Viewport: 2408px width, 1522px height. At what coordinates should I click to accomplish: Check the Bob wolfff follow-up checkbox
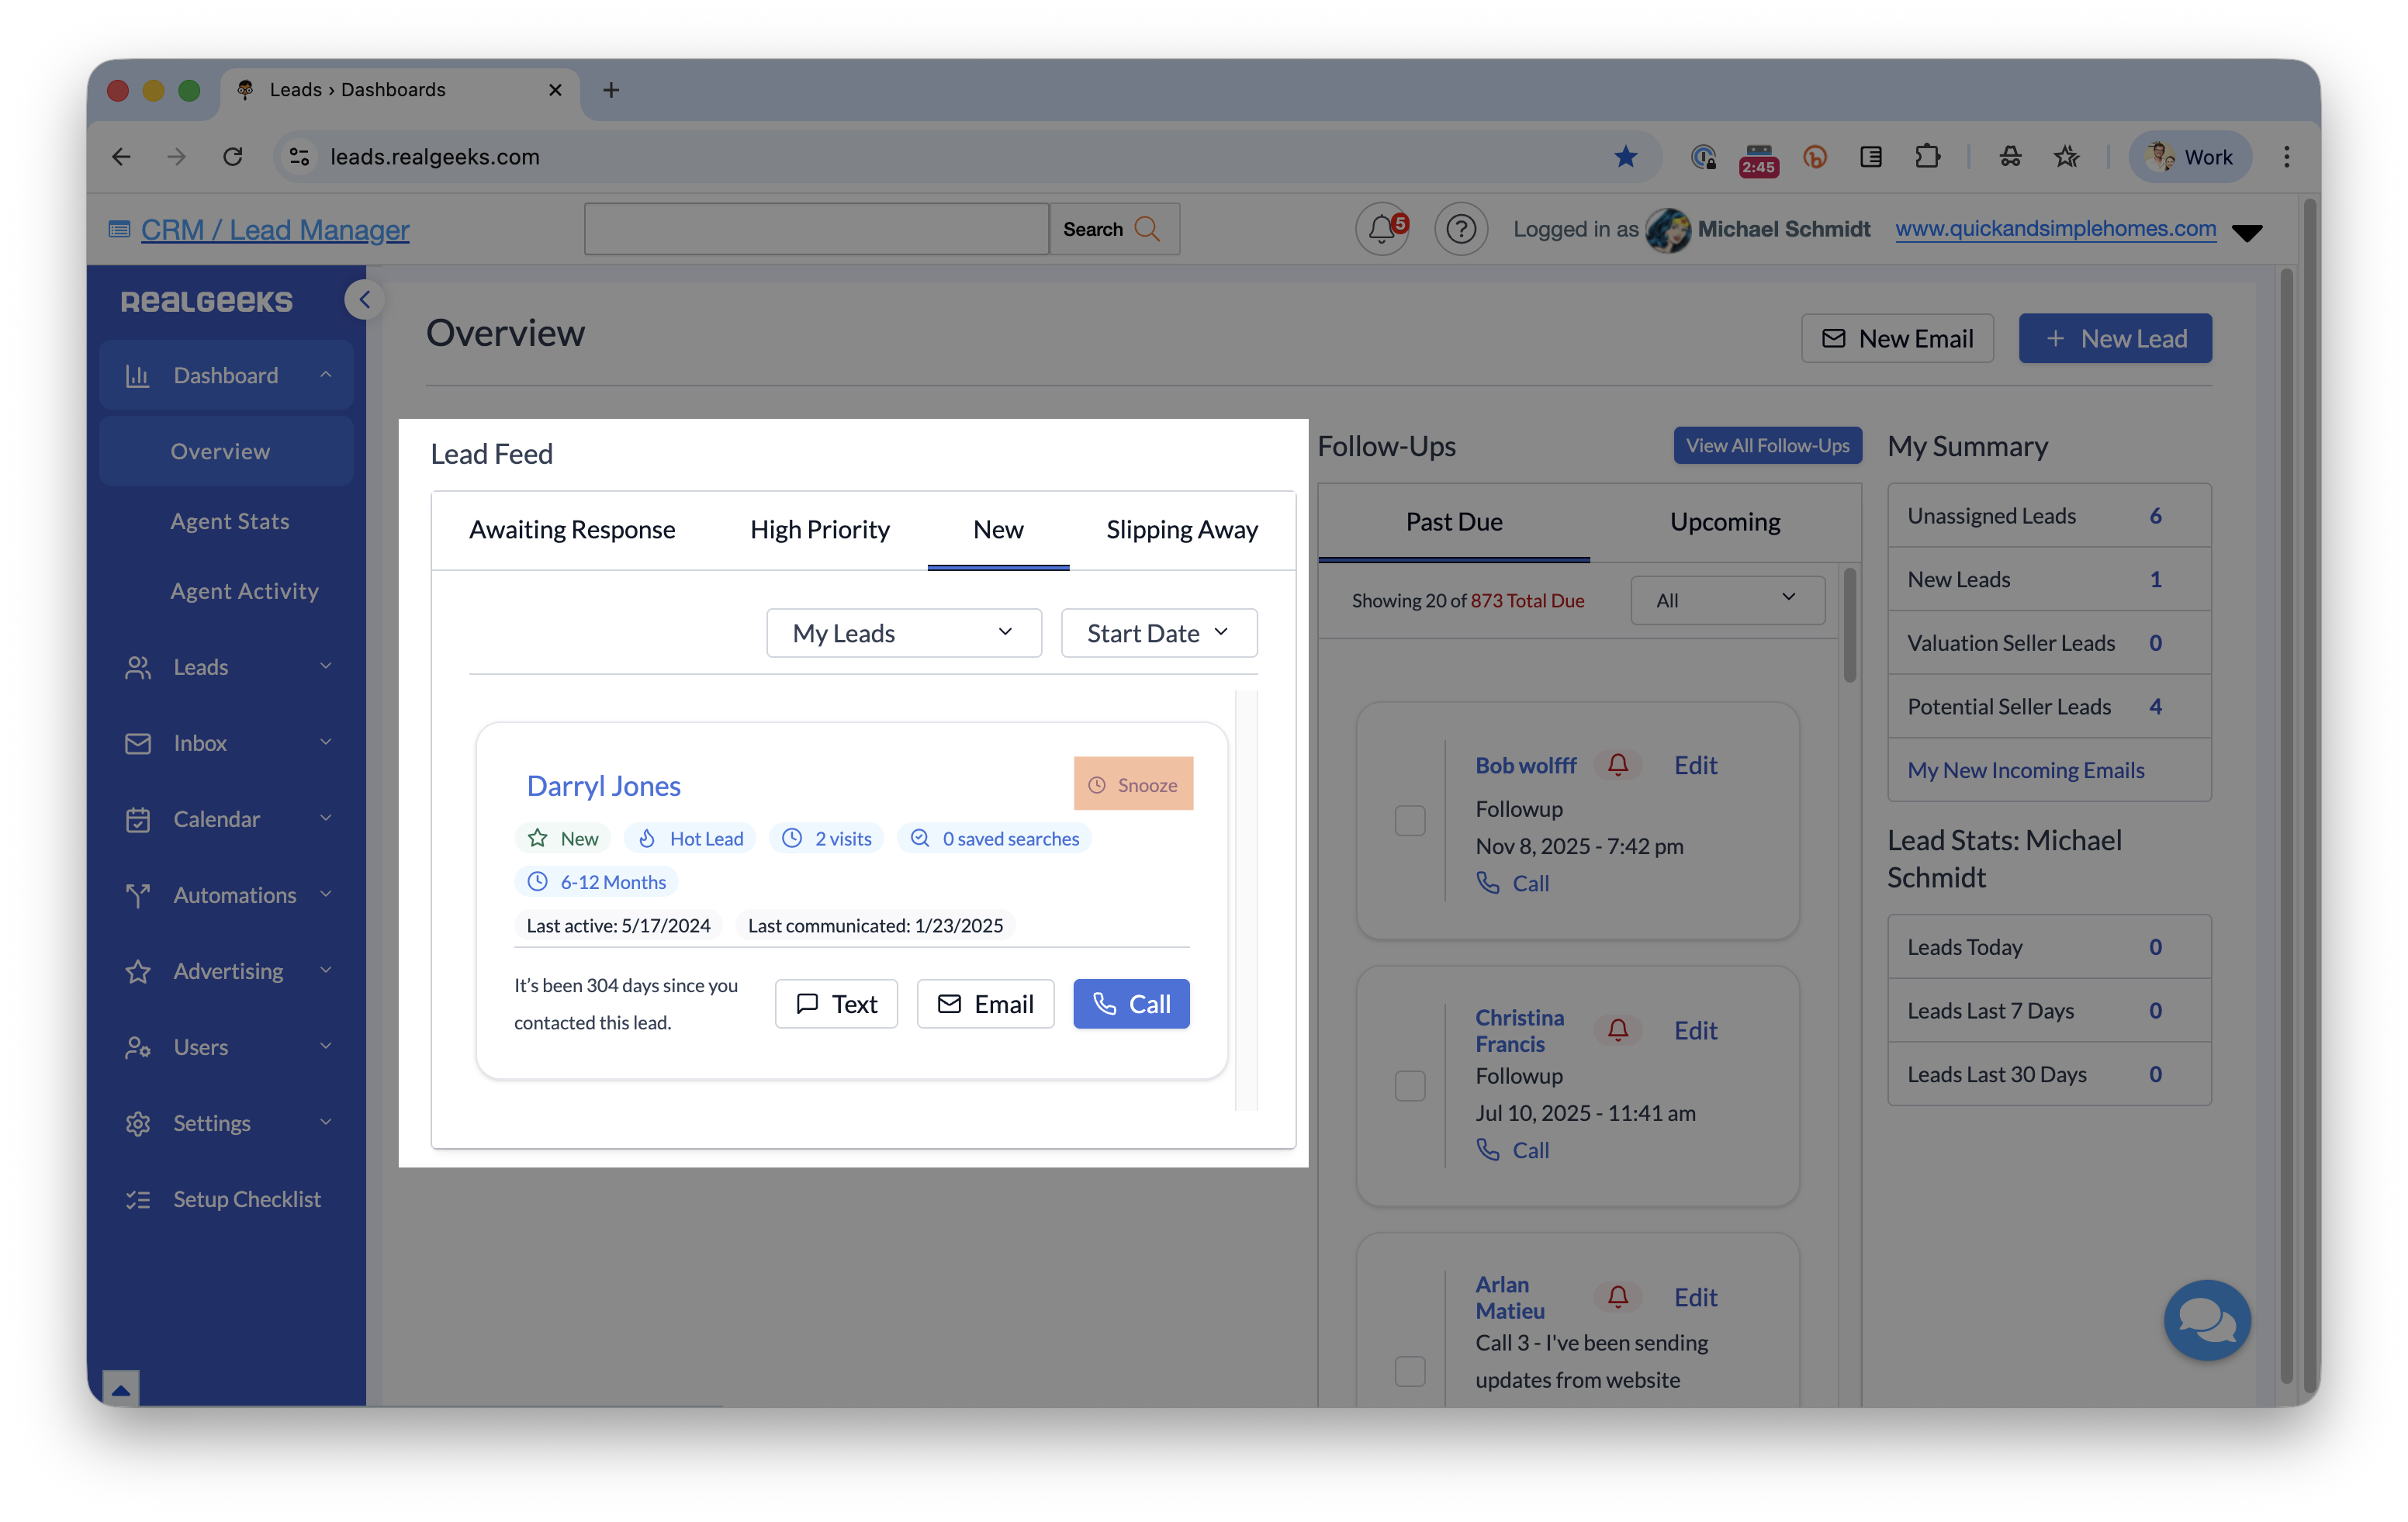[1409, 821]
